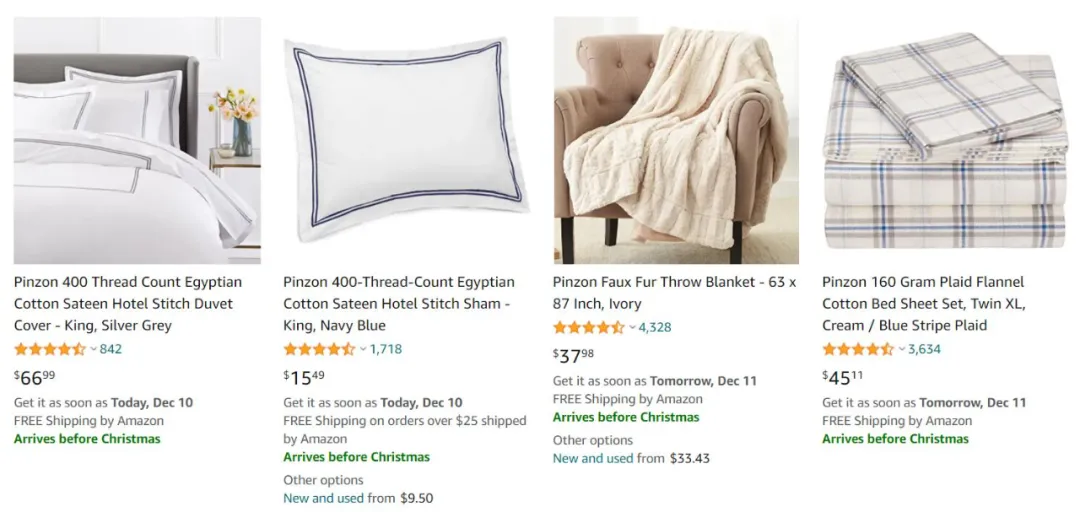This screenshot has width=1080, height=512.
Task: Open the 3,634 reviews link
Action: [924, 349]
